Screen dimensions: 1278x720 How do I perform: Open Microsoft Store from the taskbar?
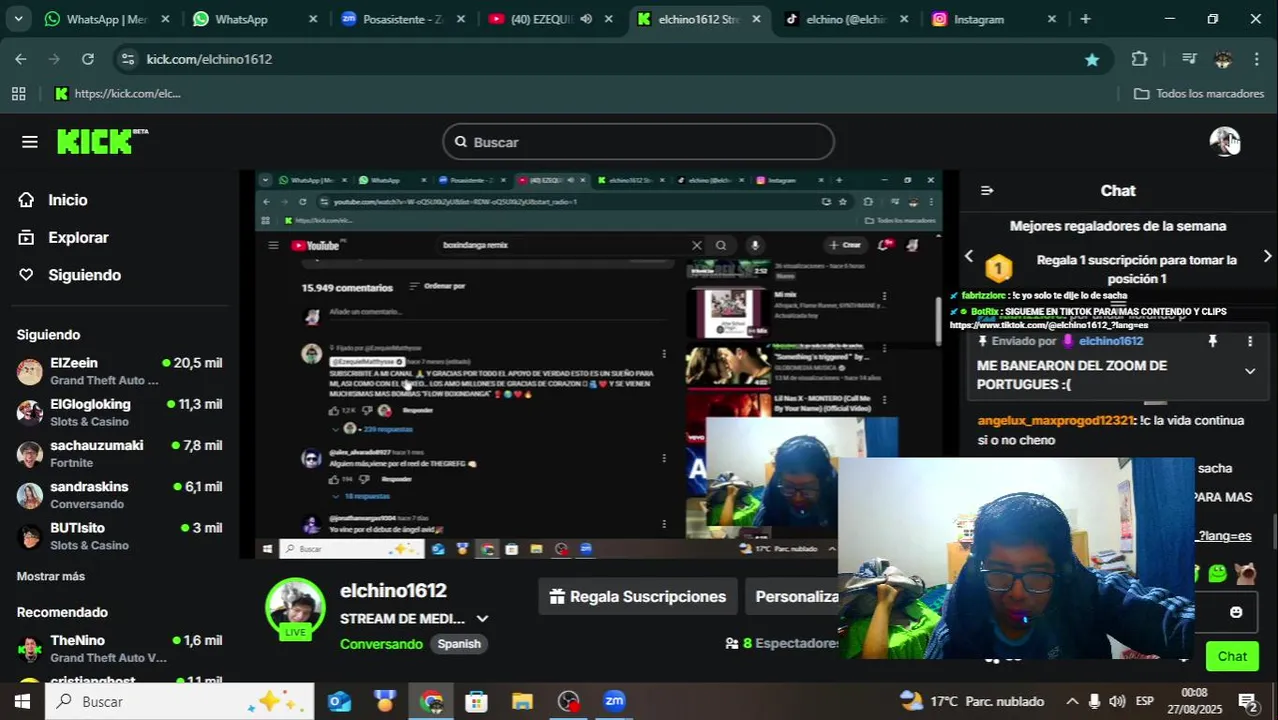pyautogui.click(x=476, y=701)
